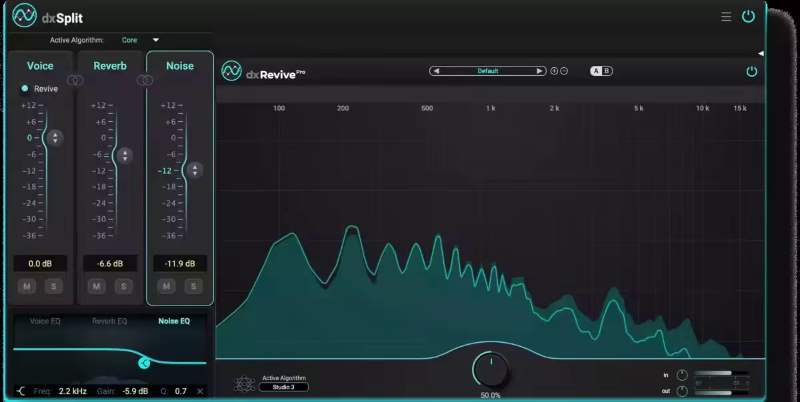Select the filter shape icon beside Freq
Screen dimensions: 800x402
21,390
